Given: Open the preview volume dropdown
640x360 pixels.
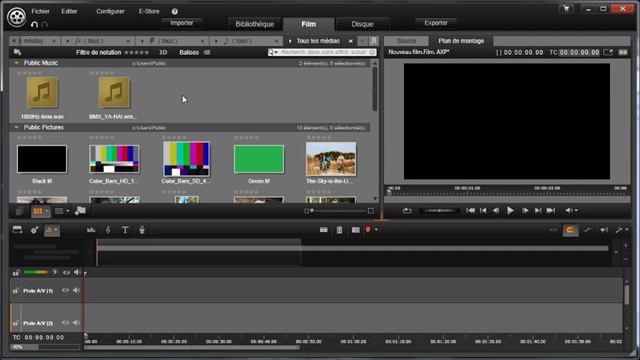Looking at the screenshot, I should (x=571, y=211).
